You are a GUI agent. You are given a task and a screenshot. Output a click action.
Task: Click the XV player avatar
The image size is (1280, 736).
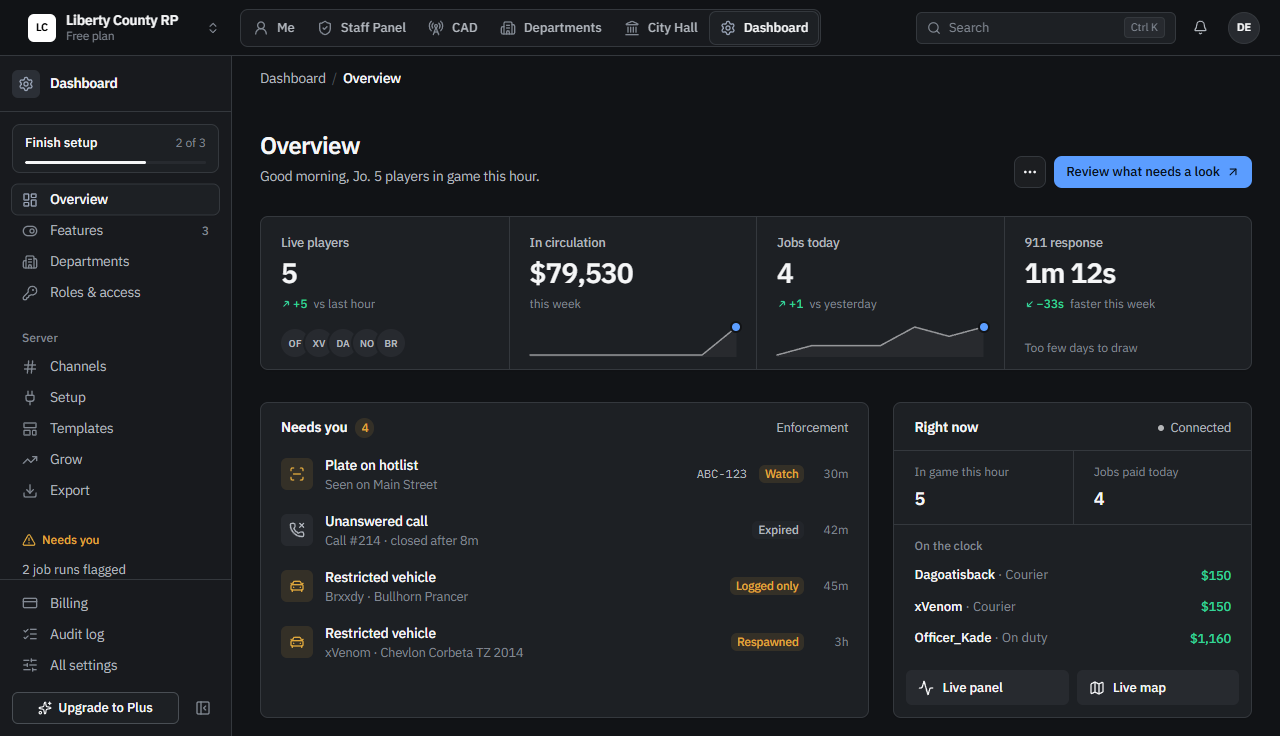[319, 343]
